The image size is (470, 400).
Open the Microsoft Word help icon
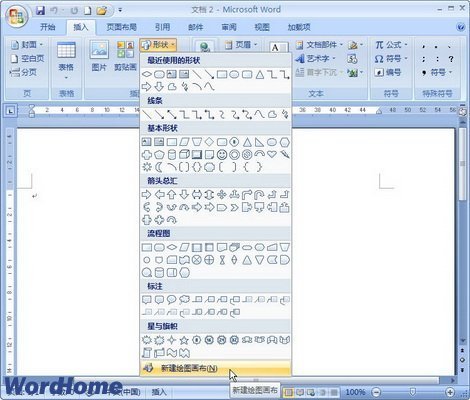(x=461, y=27)
